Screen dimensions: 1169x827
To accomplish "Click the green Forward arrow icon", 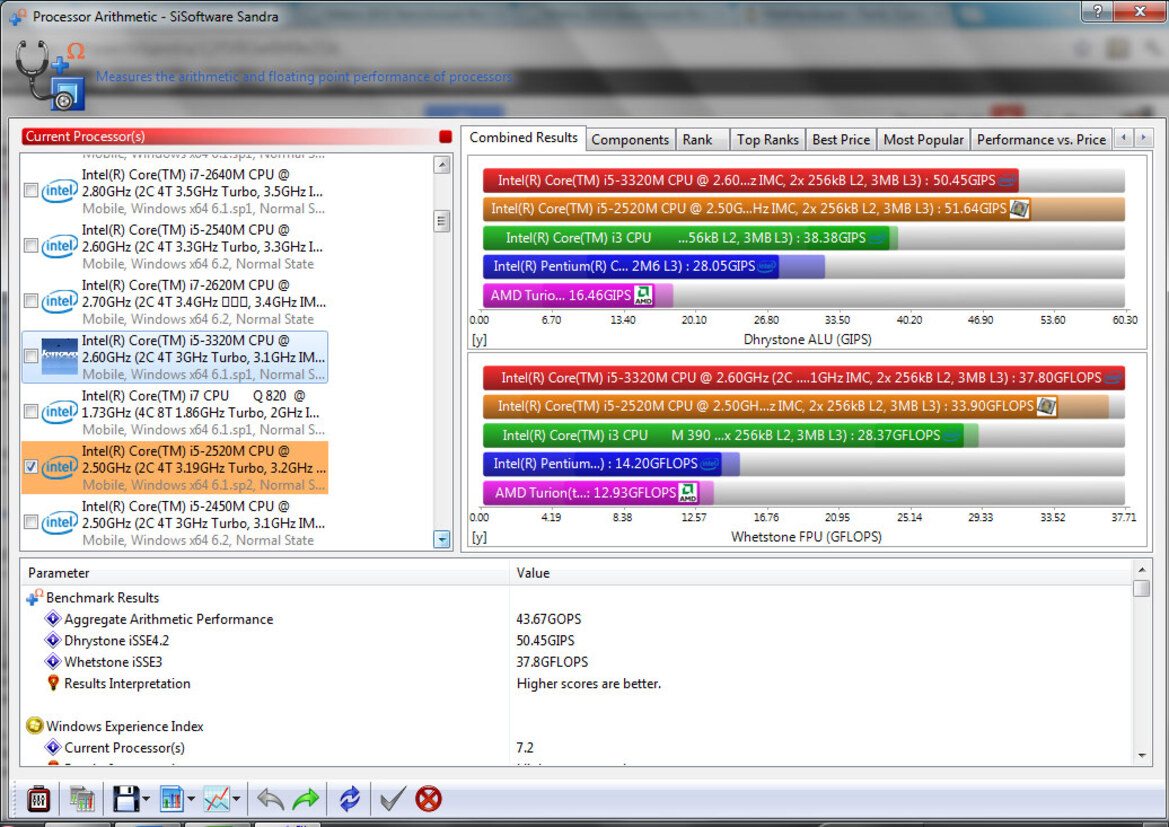I will click(306, 799).
